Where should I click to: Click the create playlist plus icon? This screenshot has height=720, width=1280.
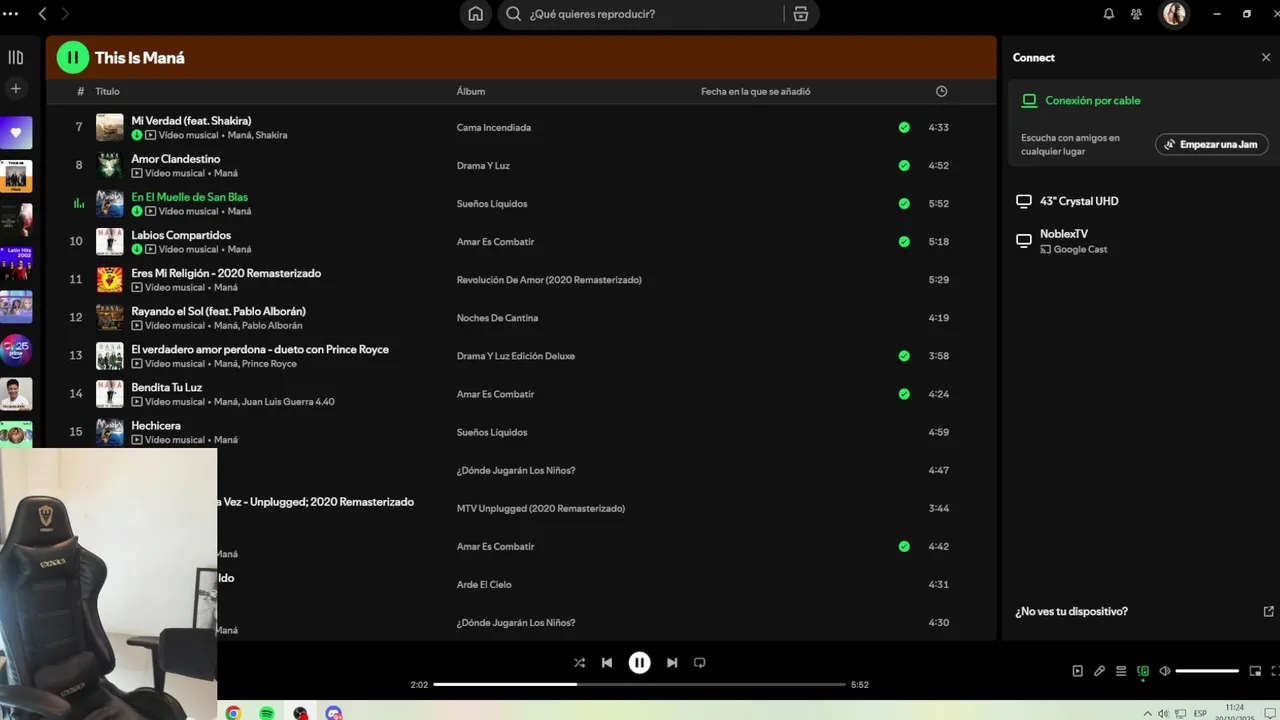[x=16, y=89]
